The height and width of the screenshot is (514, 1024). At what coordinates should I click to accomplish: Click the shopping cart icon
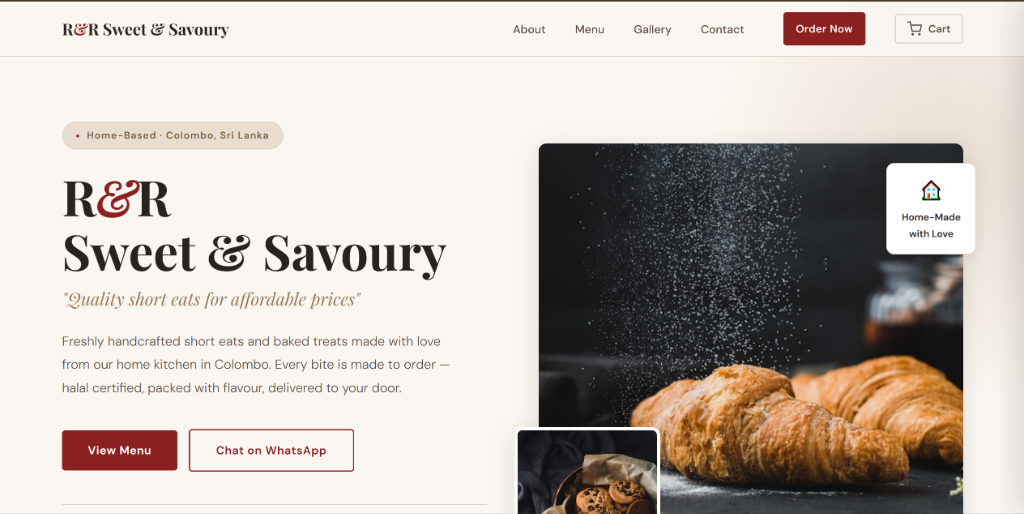coord(914,29)
